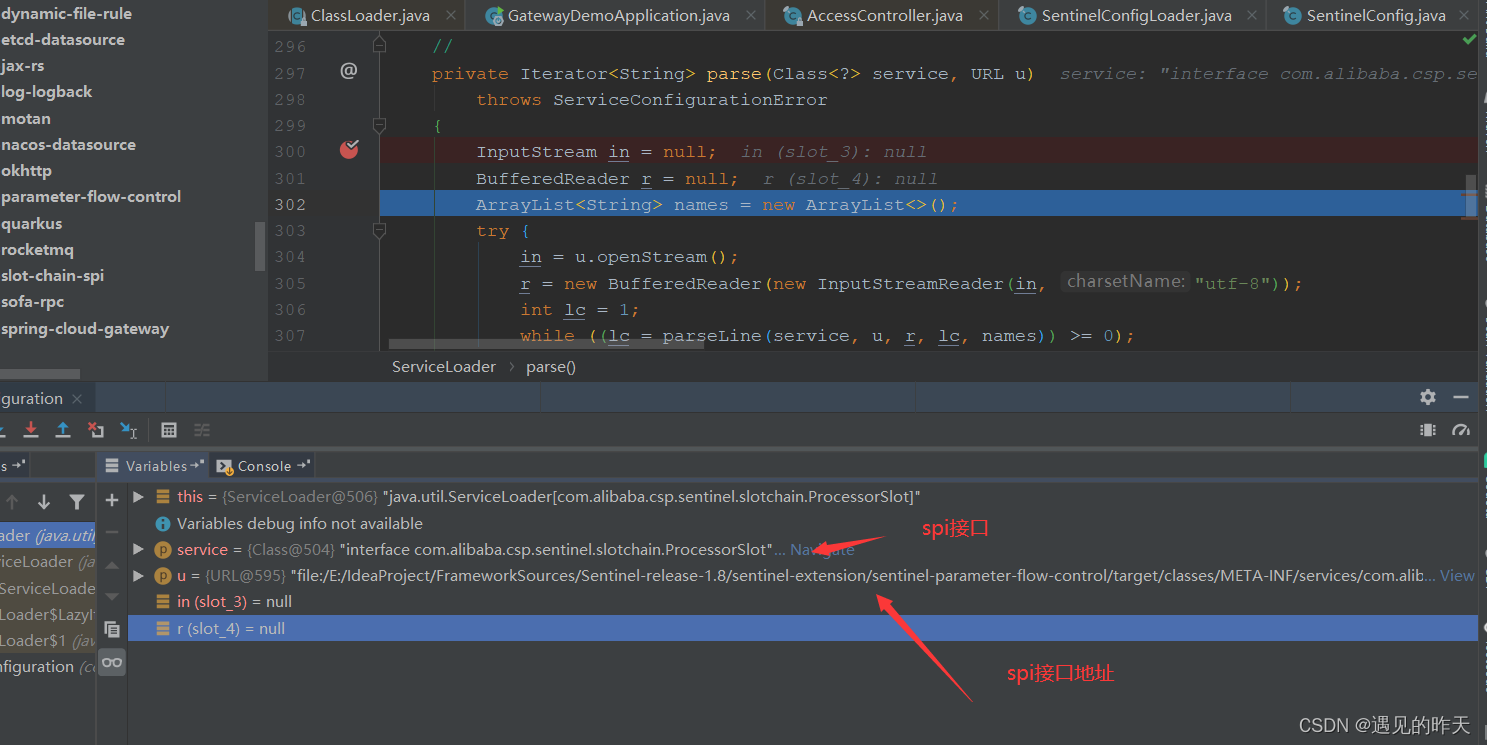The image size is (1487, 745).
Task: Move watch up in Variables sidebar
Action: click(112, 564)
